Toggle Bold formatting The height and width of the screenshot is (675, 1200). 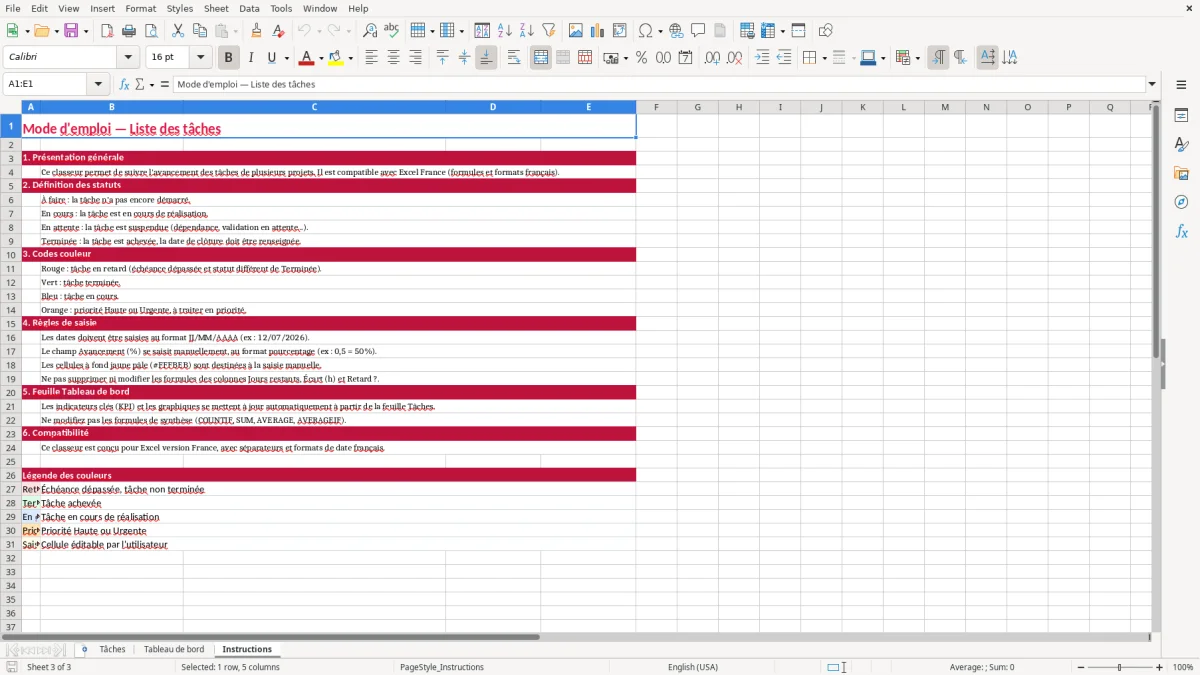pos(229,58)
